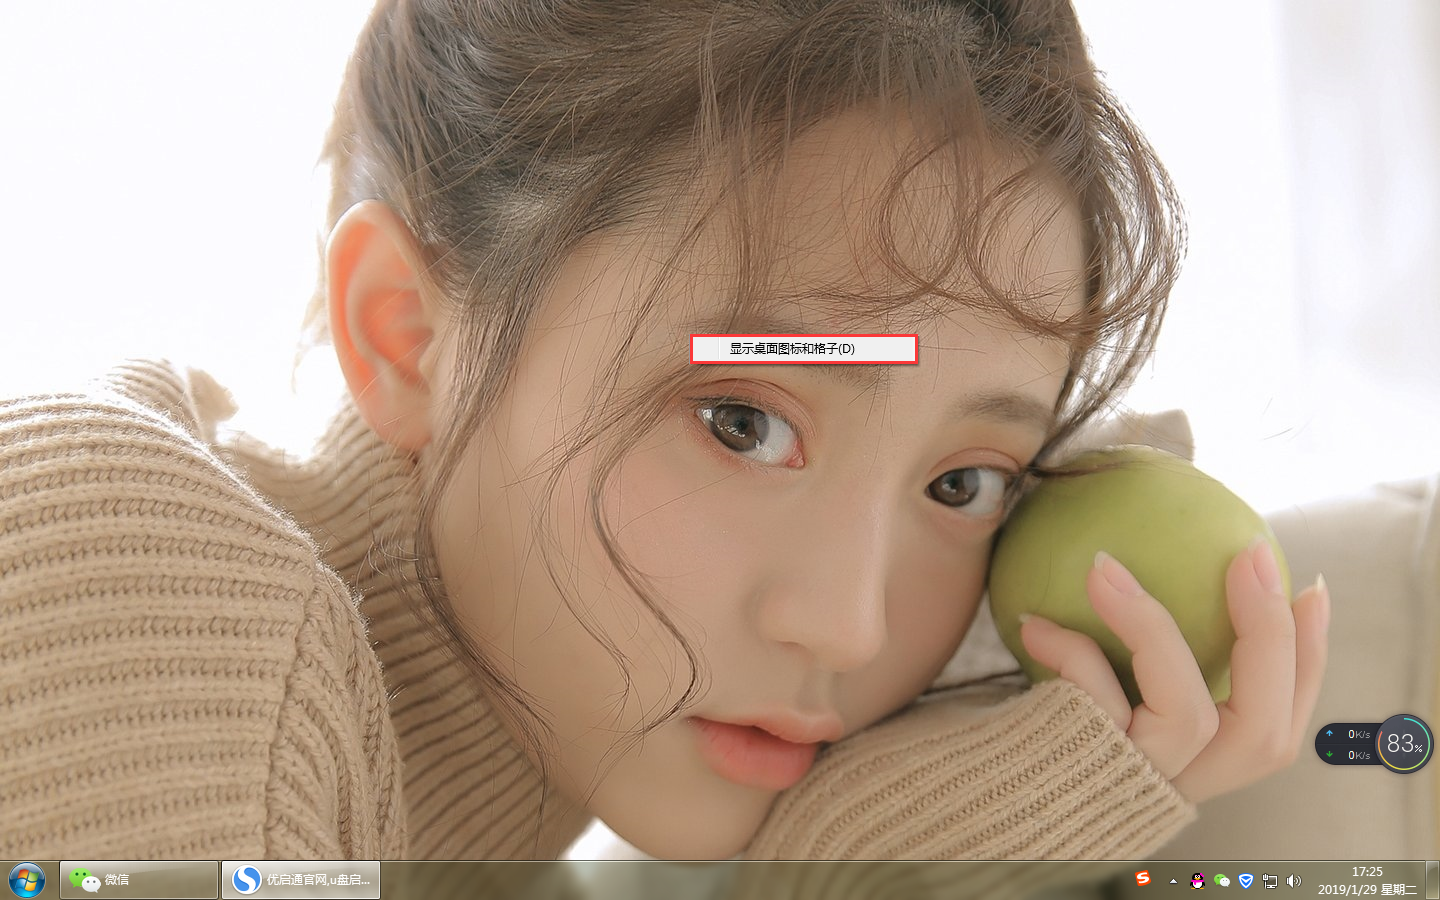
Task: Click the download speed 0K/s reading
Action: pyautogui.click(x=1358, y=755)
